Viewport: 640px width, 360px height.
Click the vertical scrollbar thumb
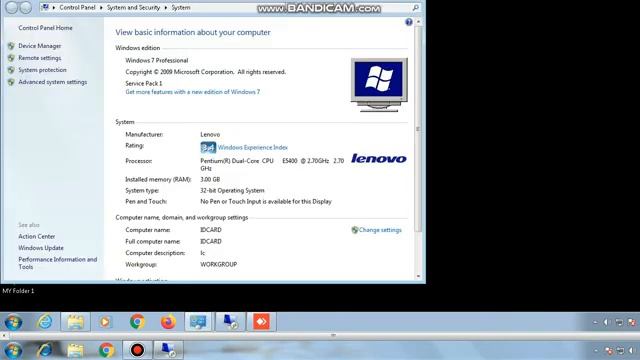(418, 129)
